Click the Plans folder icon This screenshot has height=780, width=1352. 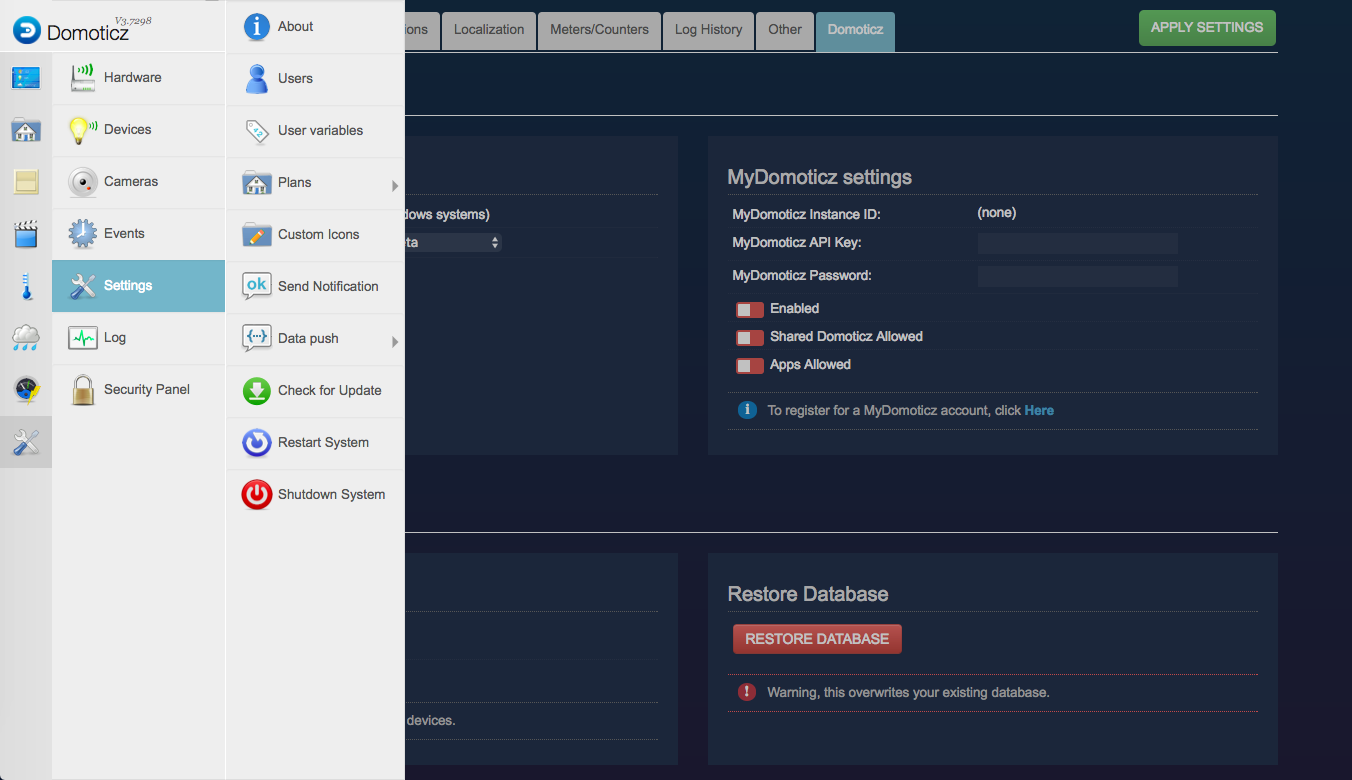click(x=257, y=183)
